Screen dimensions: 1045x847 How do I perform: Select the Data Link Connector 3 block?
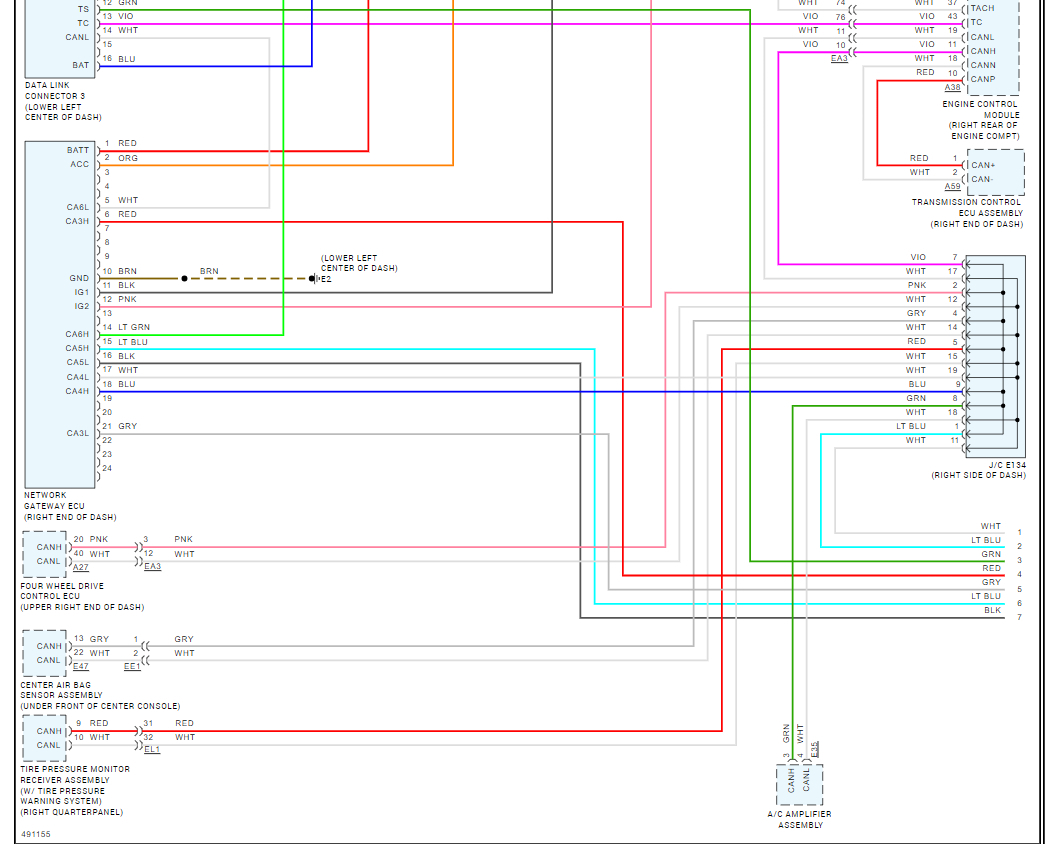60,39
